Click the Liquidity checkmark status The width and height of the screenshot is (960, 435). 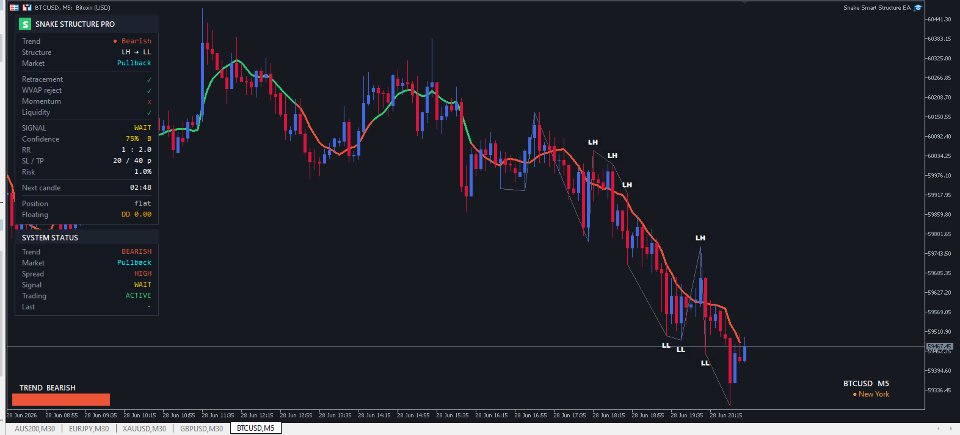pos(149,113)
